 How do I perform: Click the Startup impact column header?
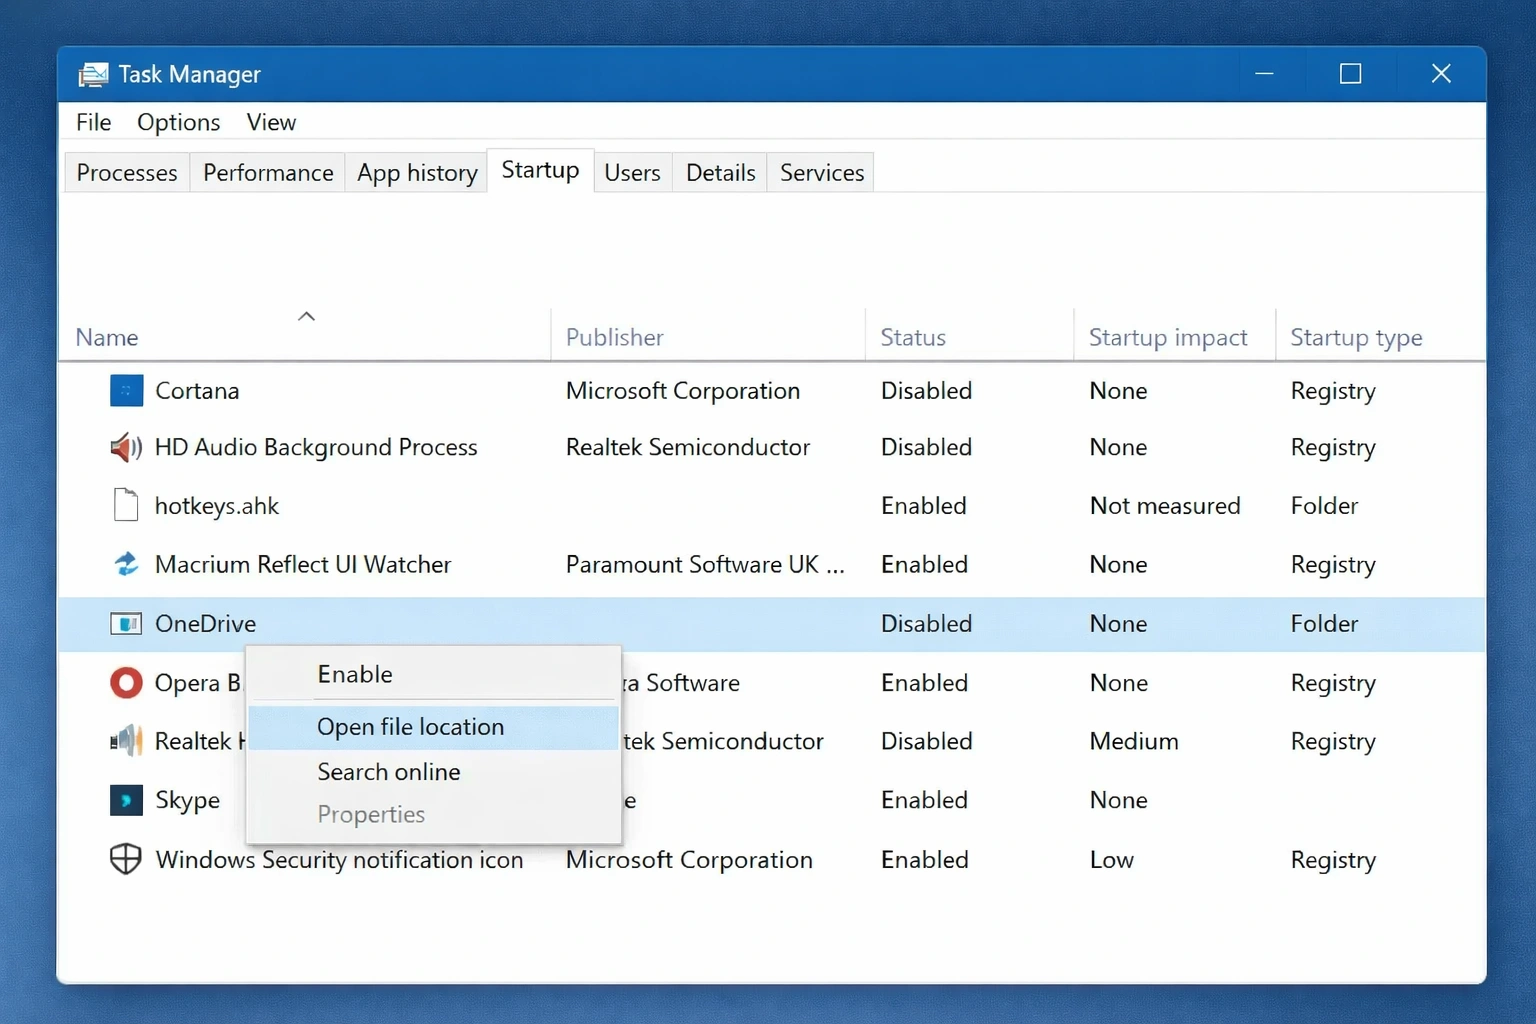click(x=1167, y=337)
